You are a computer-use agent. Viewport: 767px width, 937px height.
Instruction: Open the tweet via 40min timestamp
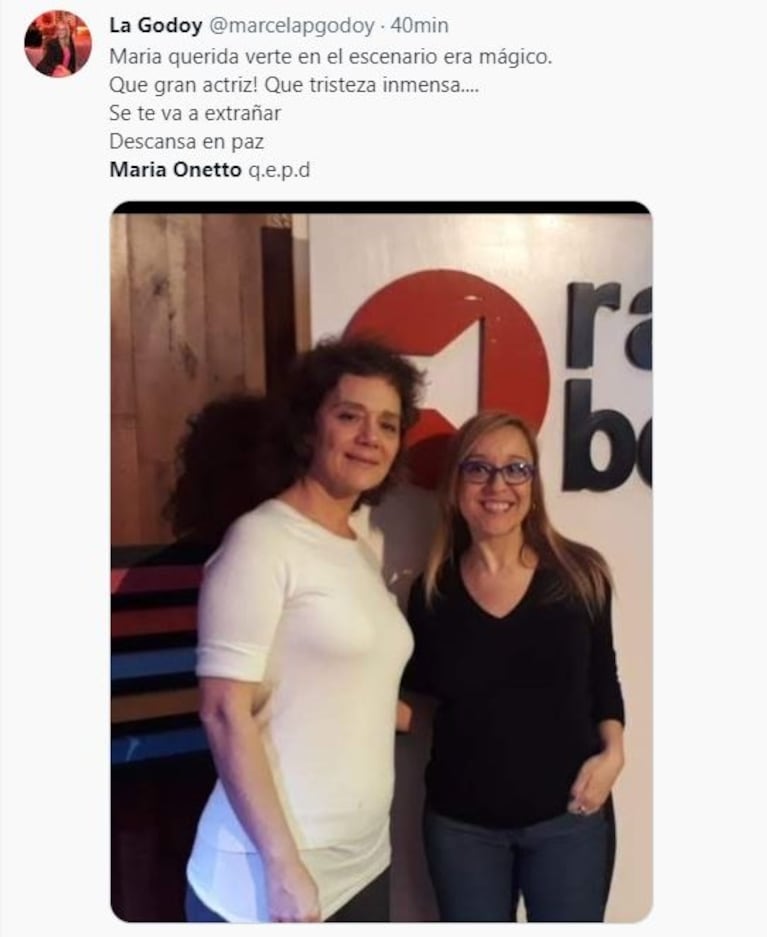point(419,26)
